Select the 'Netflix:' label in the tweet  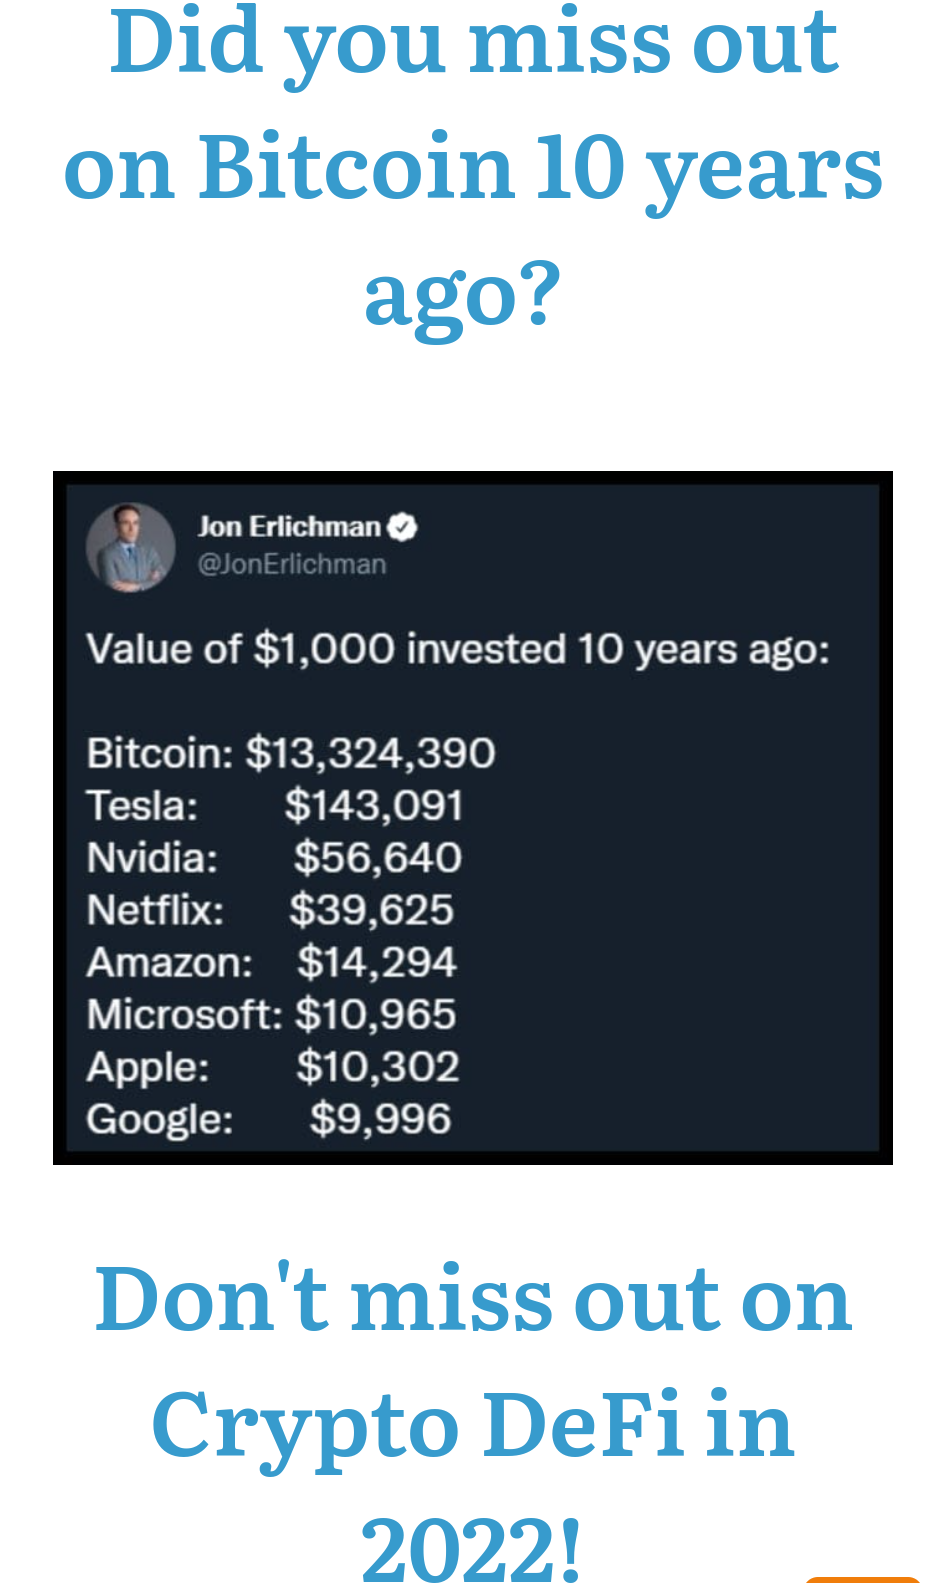[x=155, y=910]
